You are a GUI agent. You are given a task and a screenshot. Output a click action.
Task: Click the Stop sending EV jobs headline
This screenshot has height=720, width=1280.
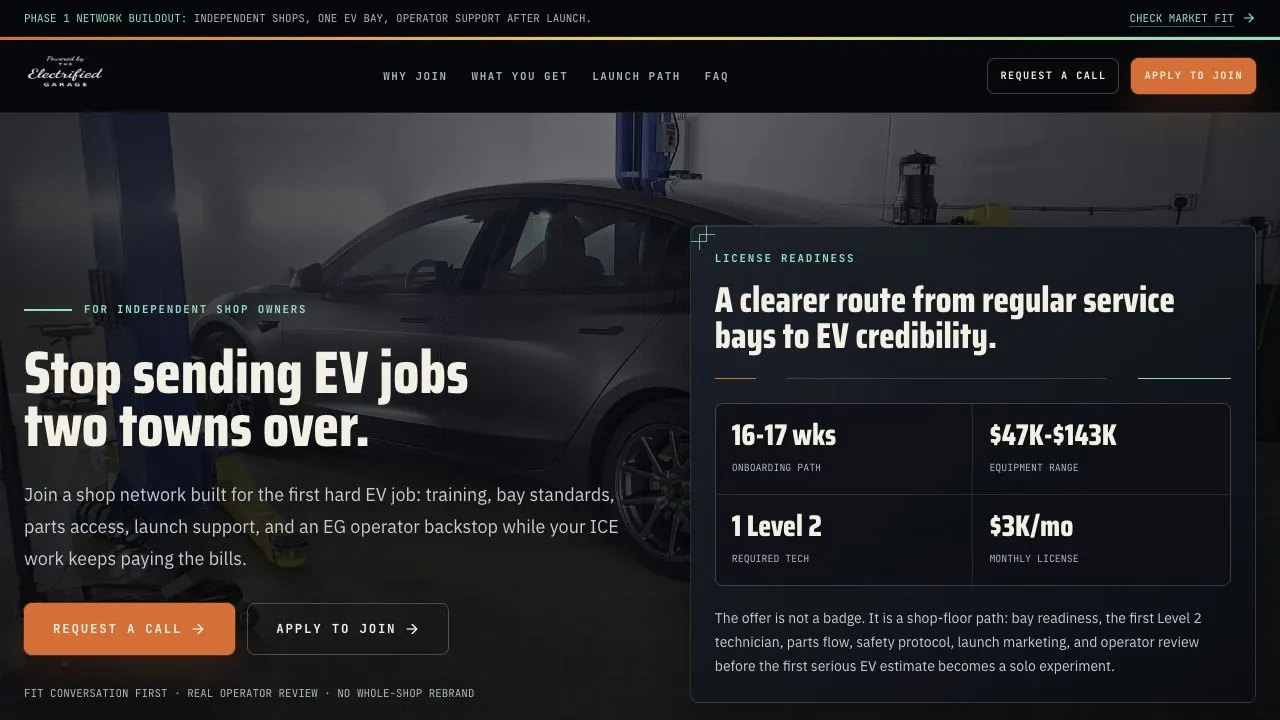[246, 401]
